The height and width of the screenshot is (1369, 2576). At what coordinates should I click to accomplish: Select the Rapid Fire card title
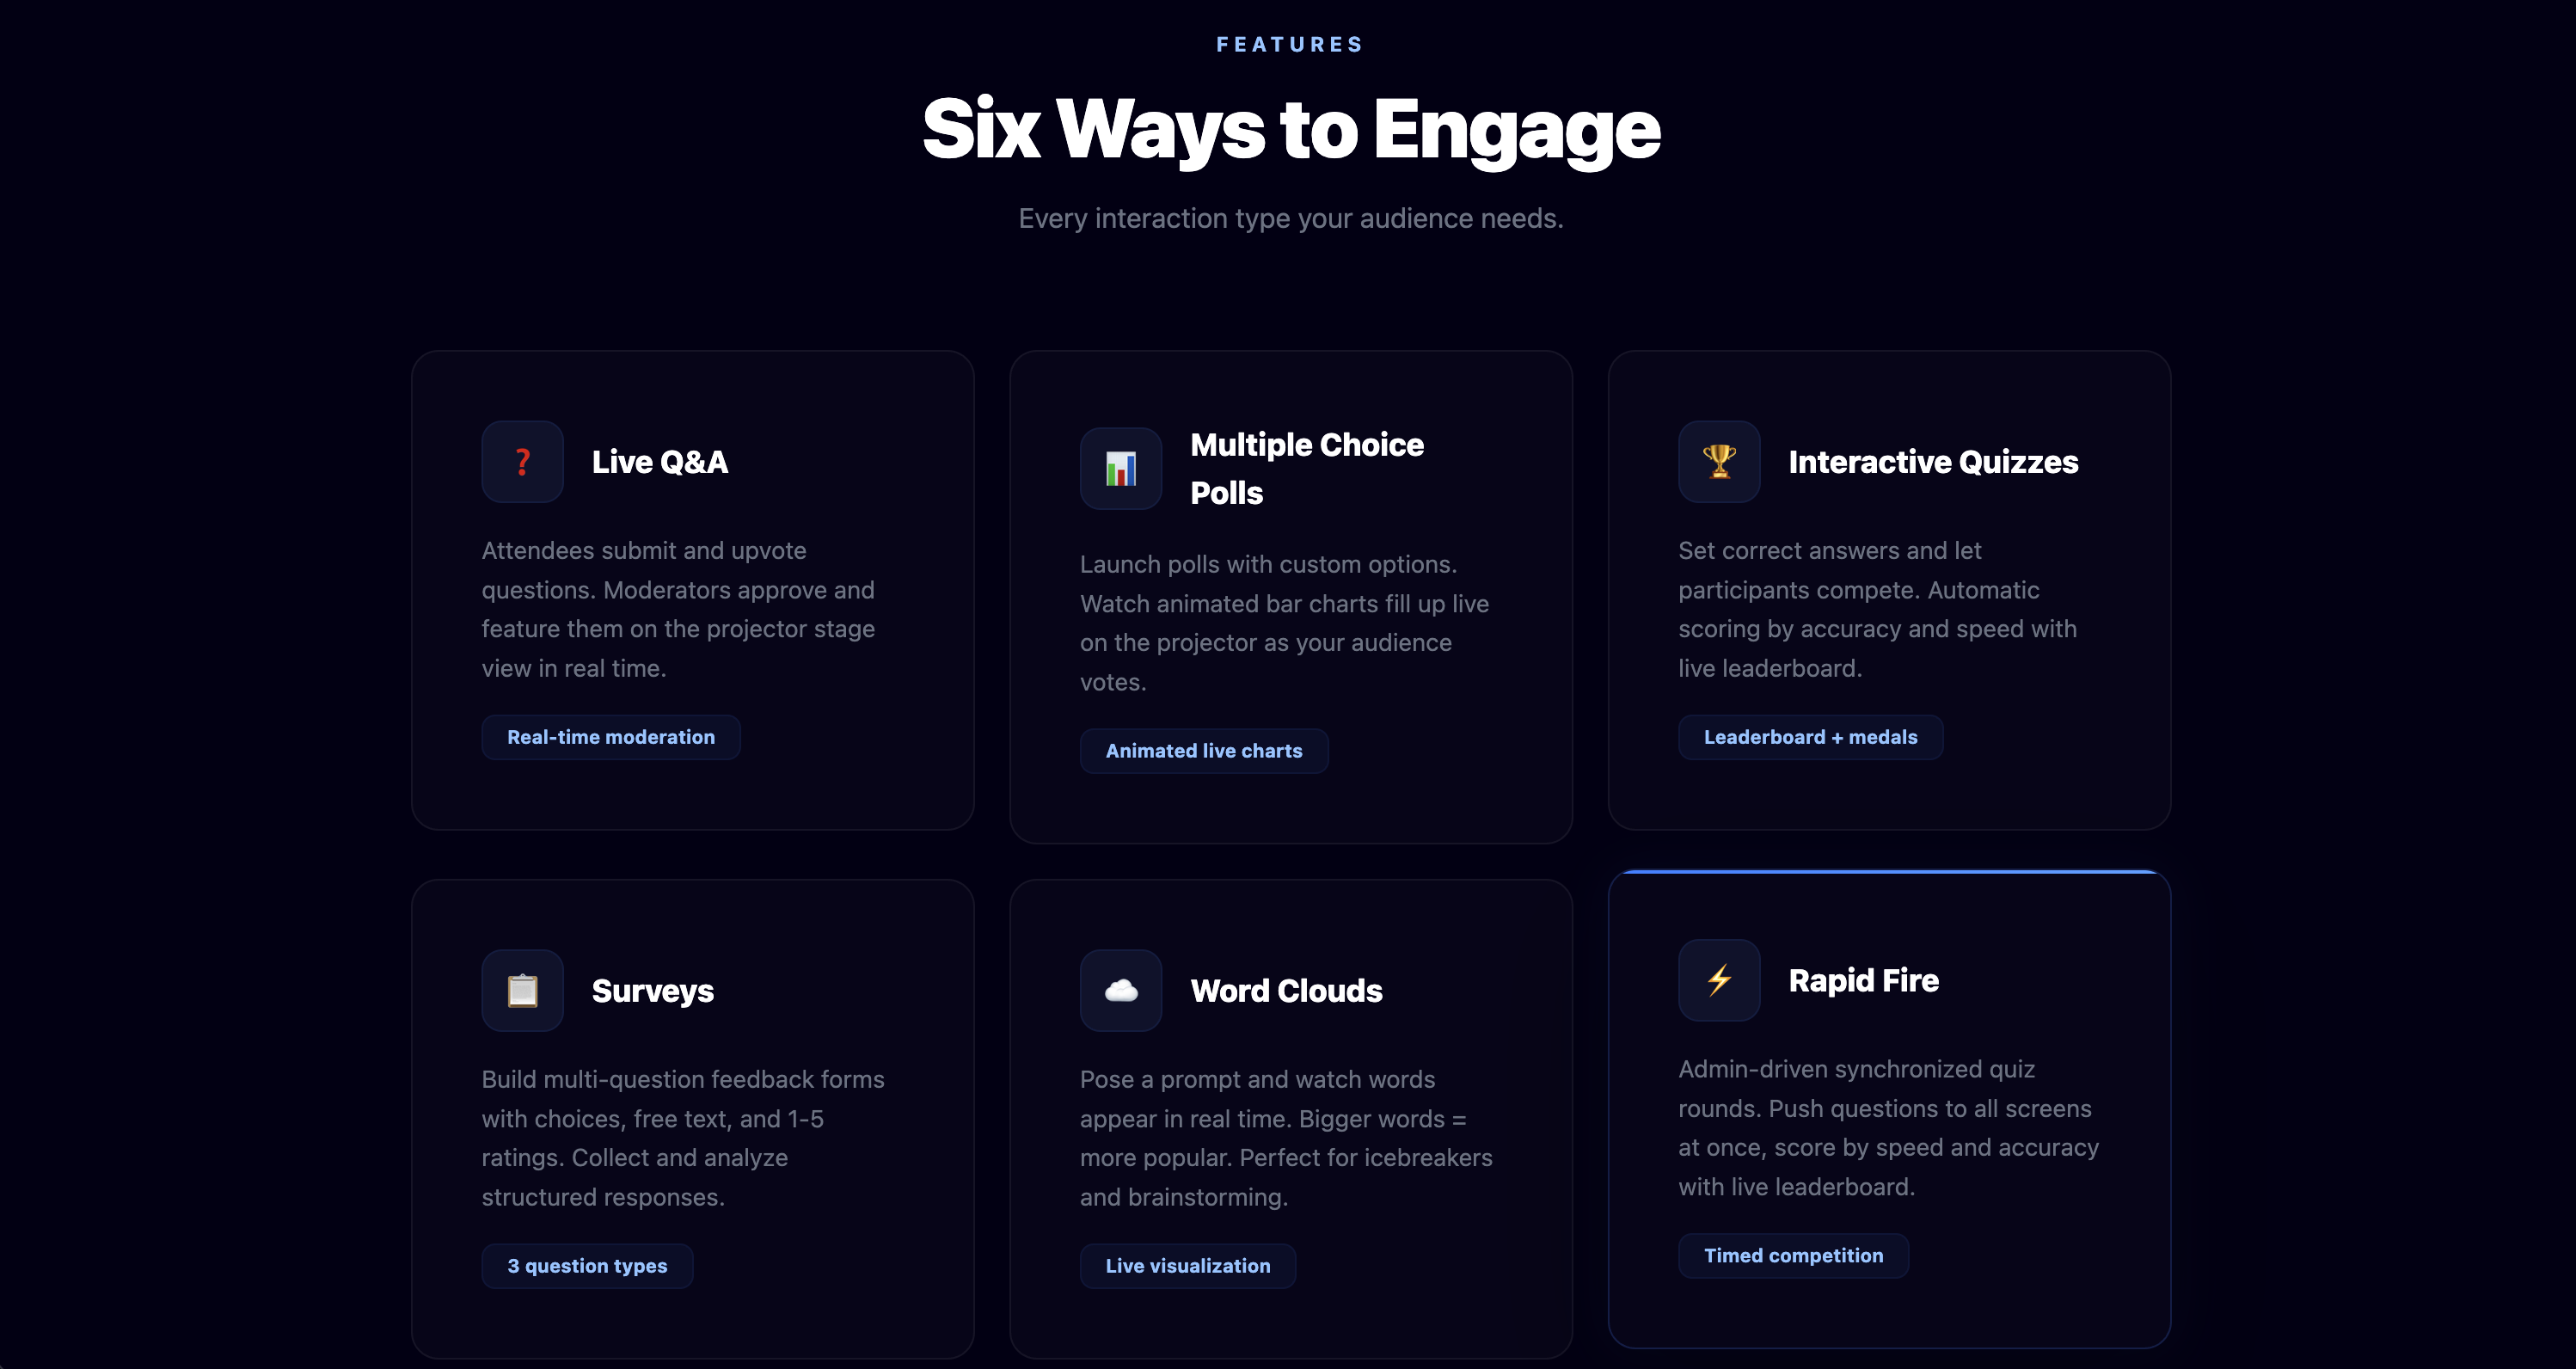click(x=1863, y=981)
